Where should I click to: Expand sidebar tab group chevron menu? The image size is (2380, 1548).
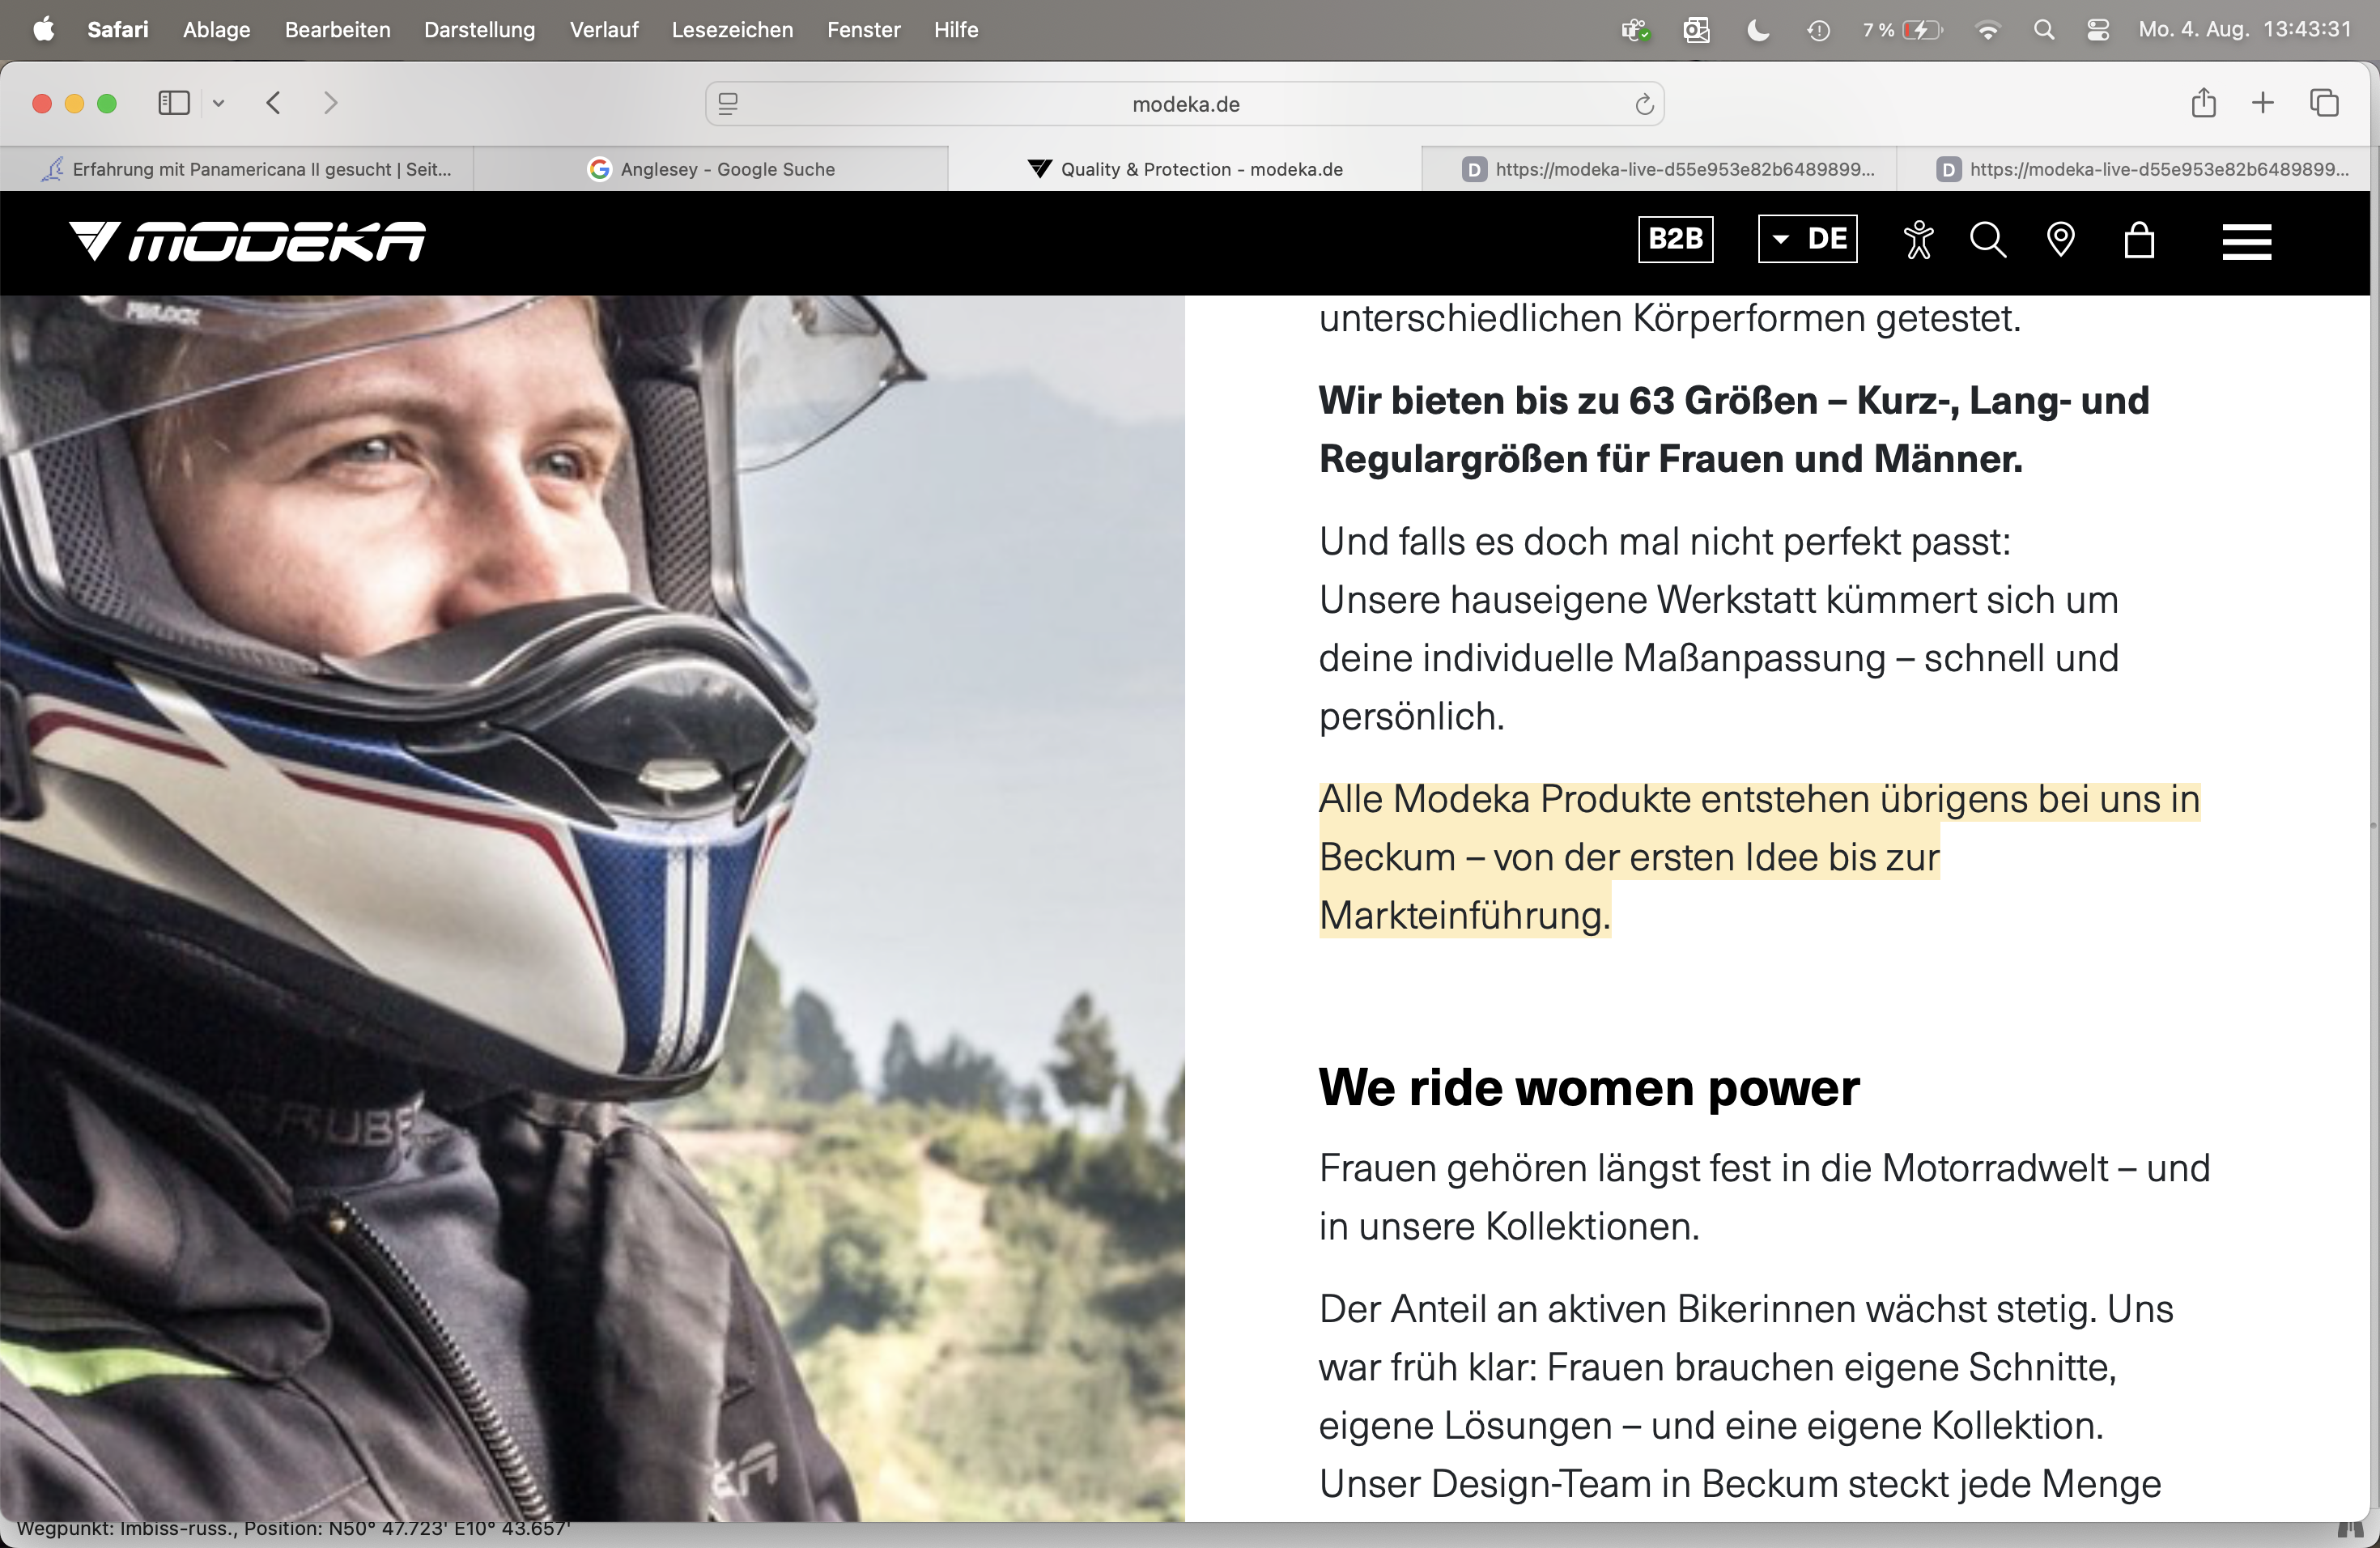pyautogui.click(x=218, y=103)
